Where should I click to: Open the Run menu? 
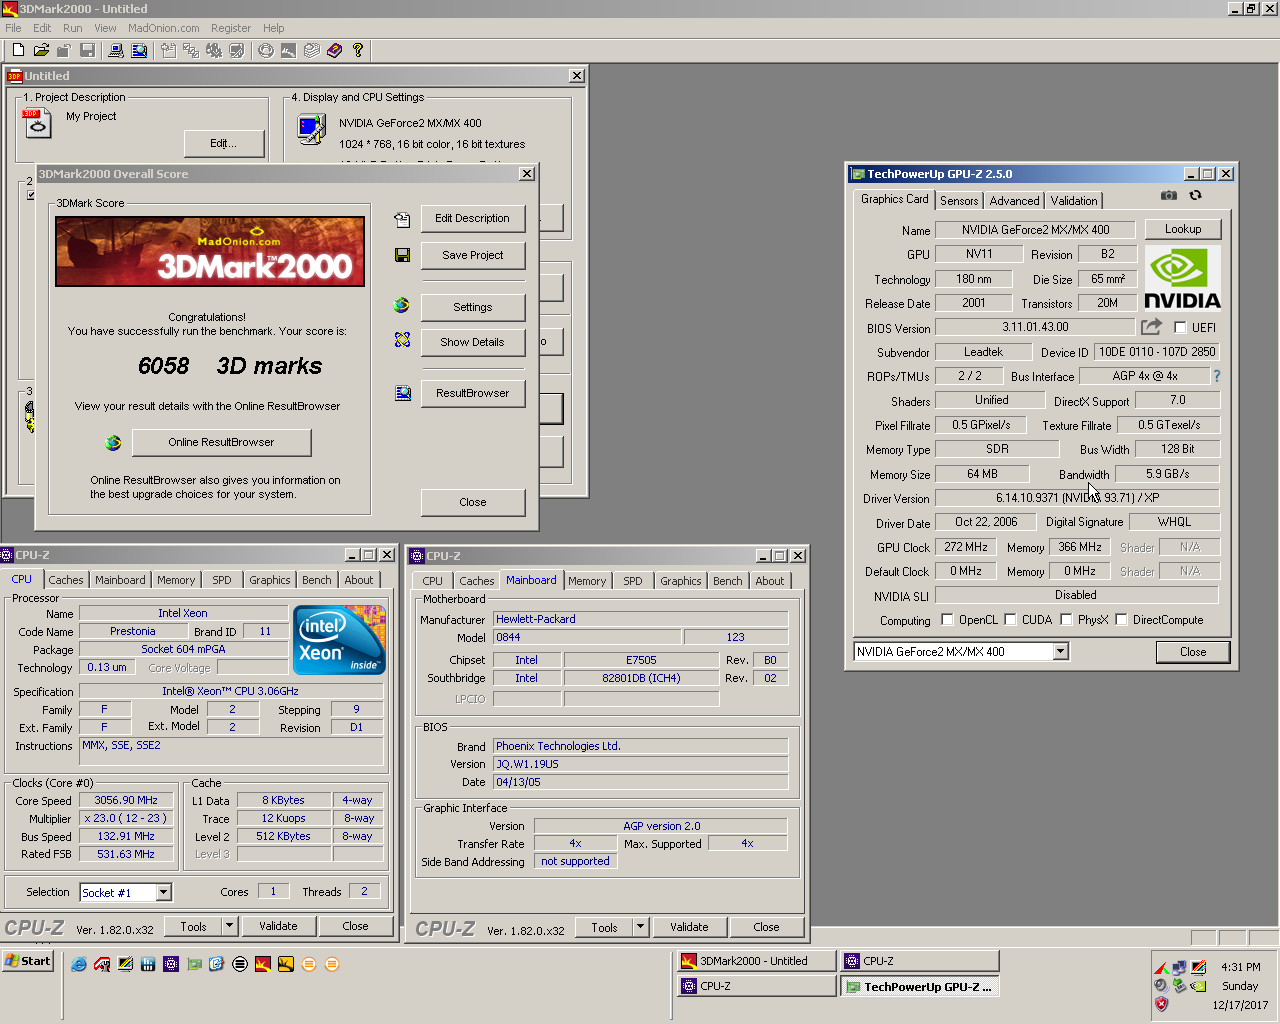coord(72,28)
